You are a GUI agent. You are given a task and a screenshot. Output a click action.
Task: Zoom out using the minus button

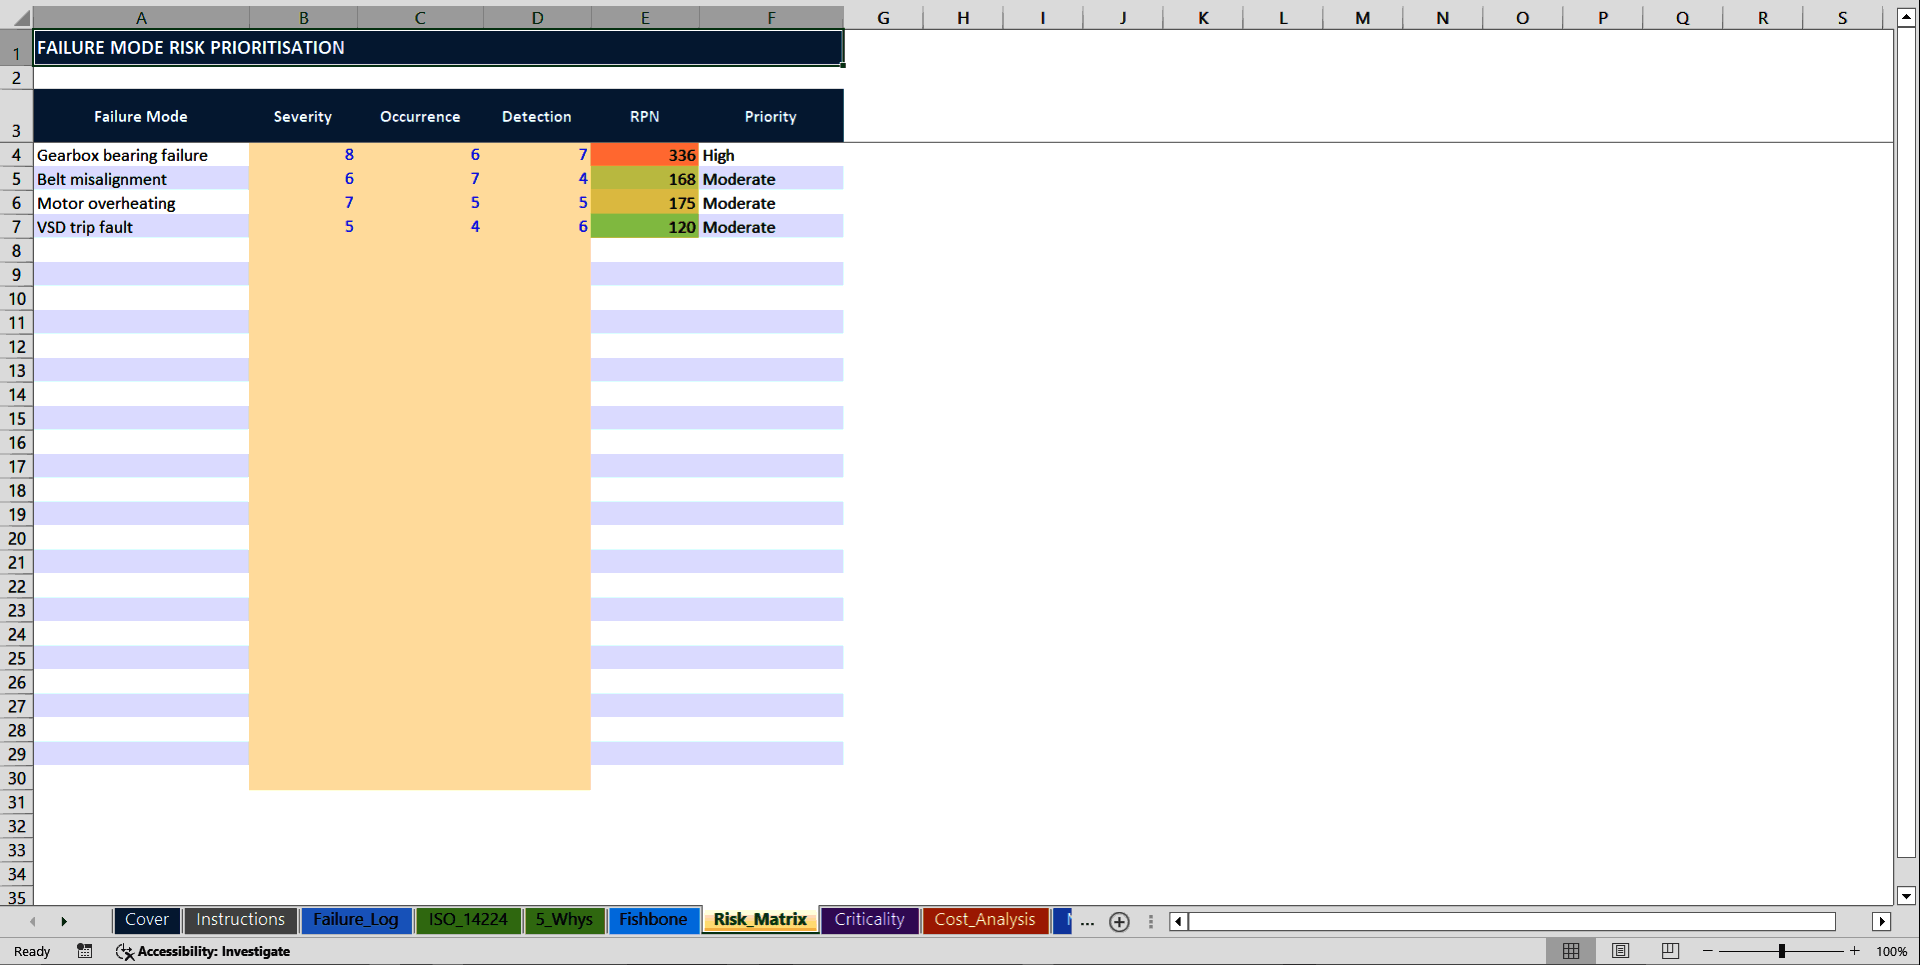click(1709, 951)
